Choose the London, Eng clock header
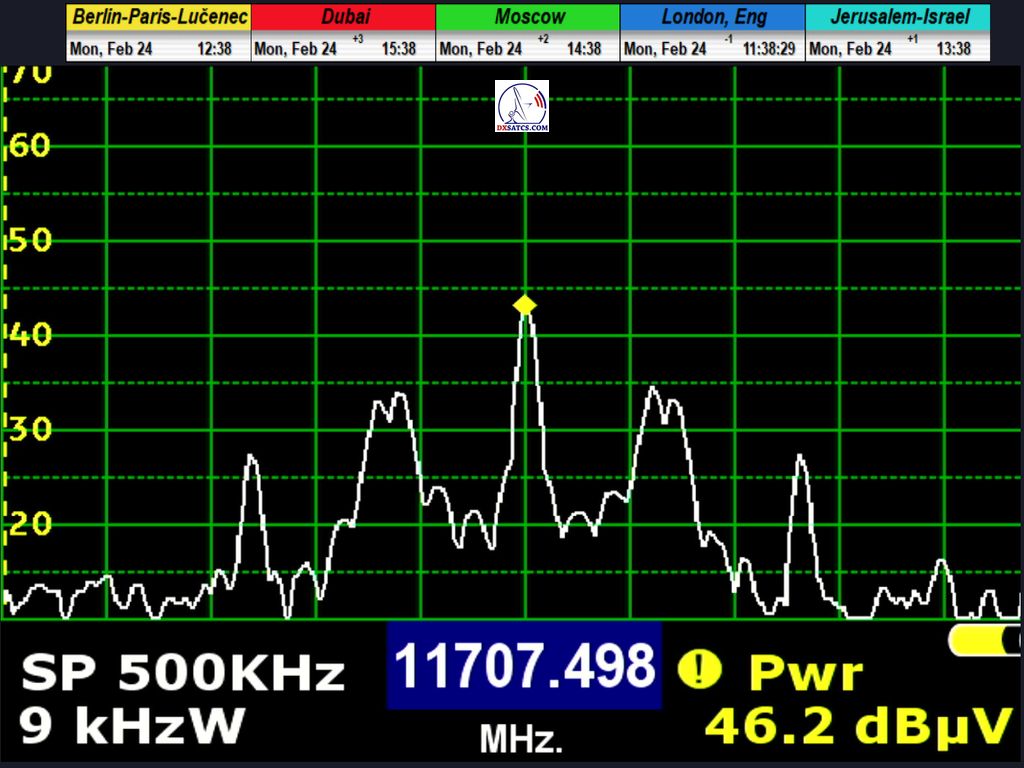The height and width of the screenshot is (768, 1024). [x=712, y=17]
